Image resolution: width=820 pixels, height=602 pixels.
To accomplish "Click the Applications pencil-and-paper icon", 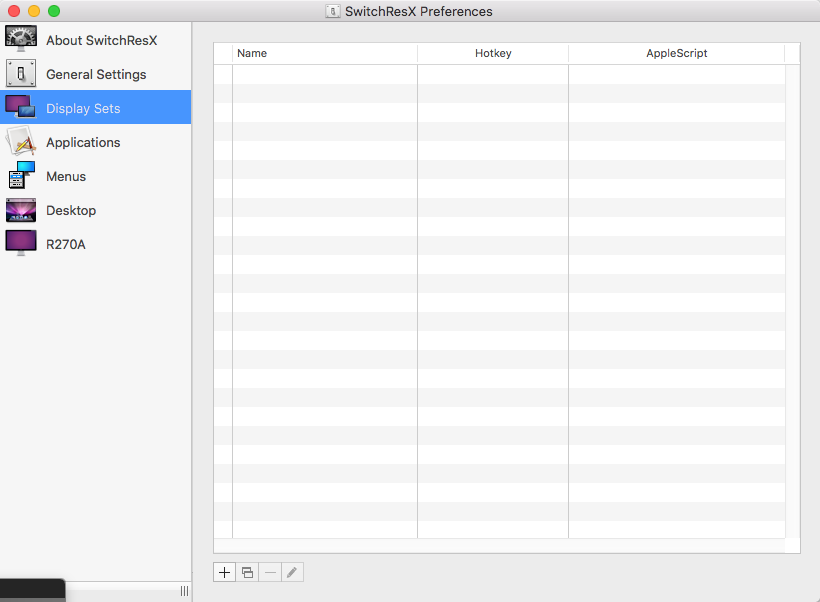I will click(x=21, y=141).
